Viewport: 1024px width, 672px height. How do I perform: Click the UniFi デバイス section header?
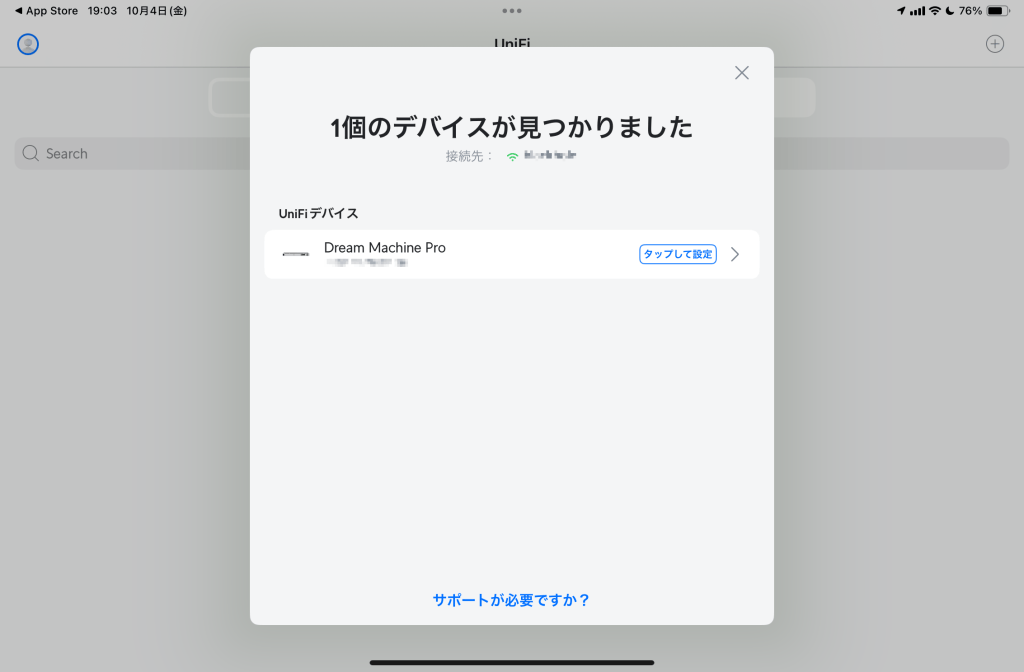318,214
